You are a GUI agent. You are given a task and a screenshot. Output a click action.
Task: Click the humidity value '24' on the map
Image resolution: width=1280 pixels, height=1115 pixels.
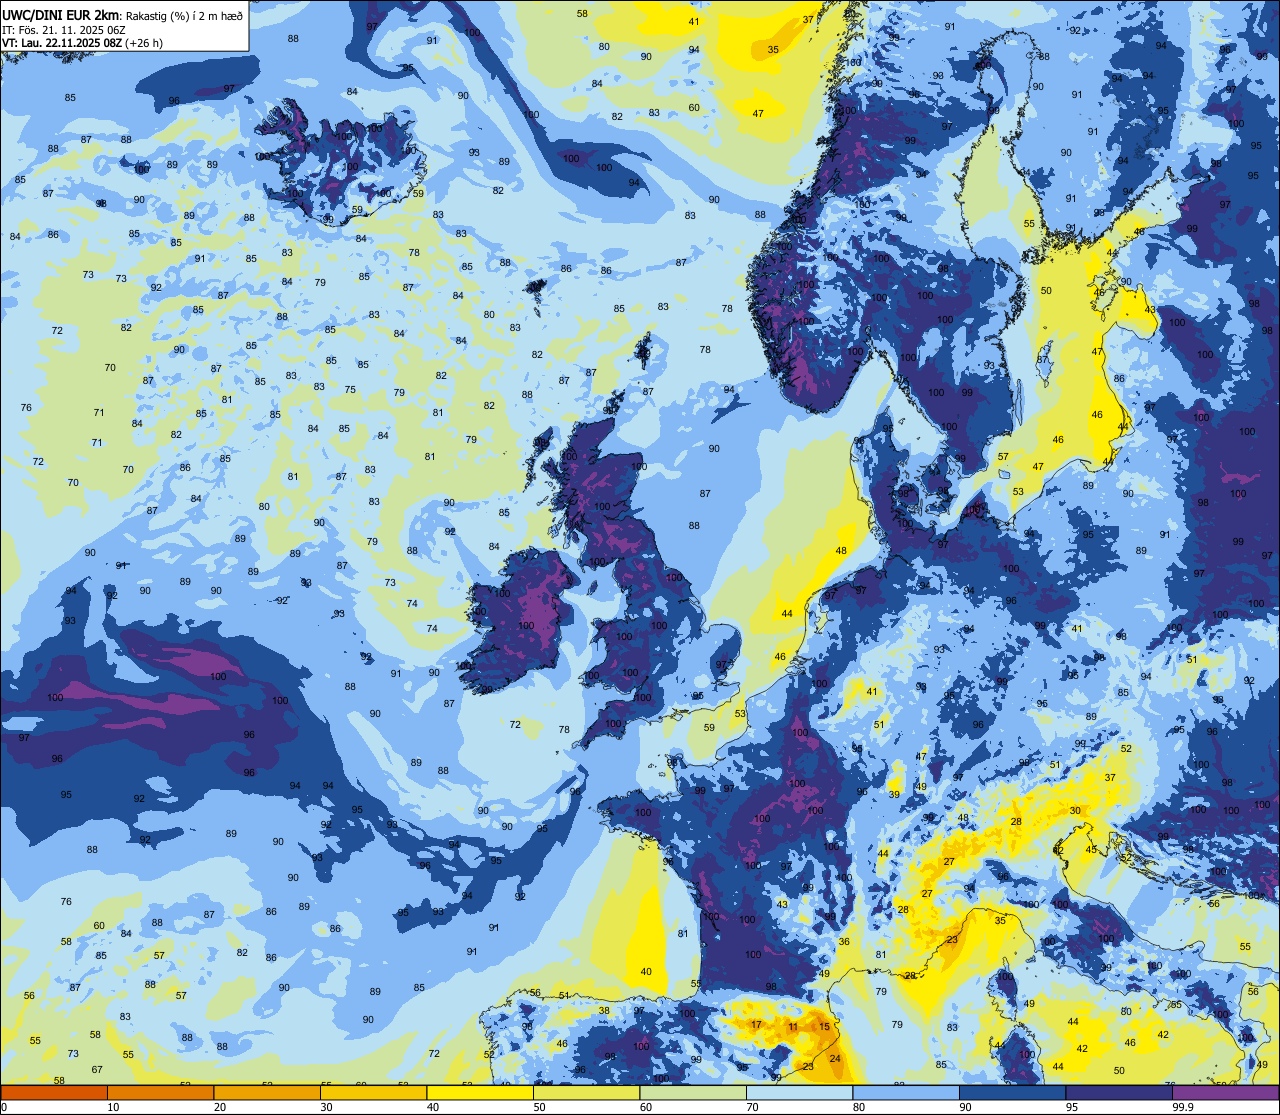click(835, 1058)
